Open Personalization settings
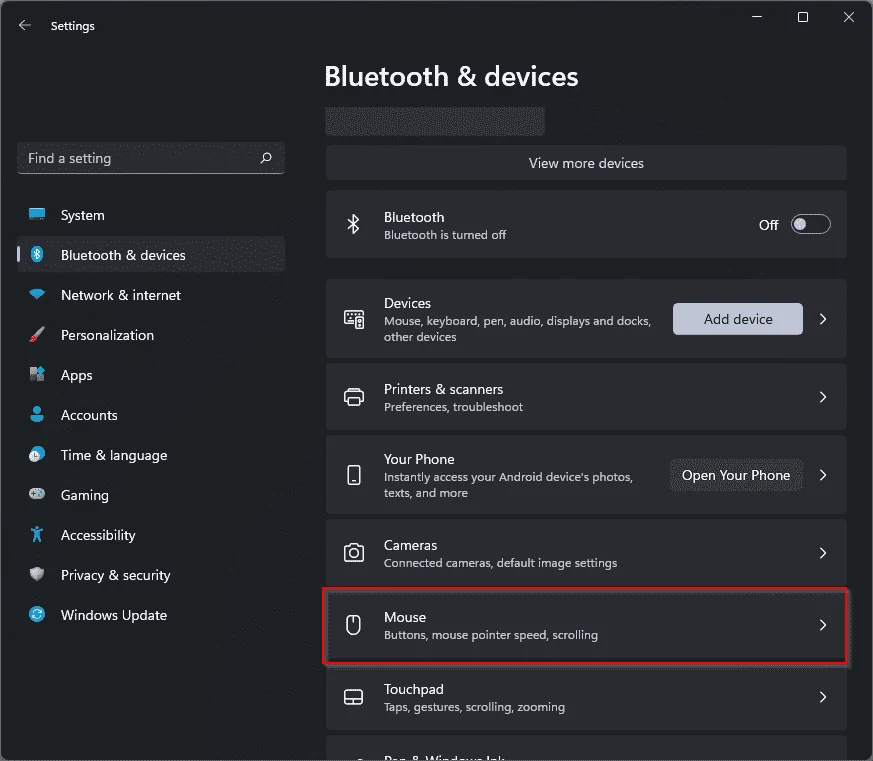873x761 pixels. click(151, 335)
